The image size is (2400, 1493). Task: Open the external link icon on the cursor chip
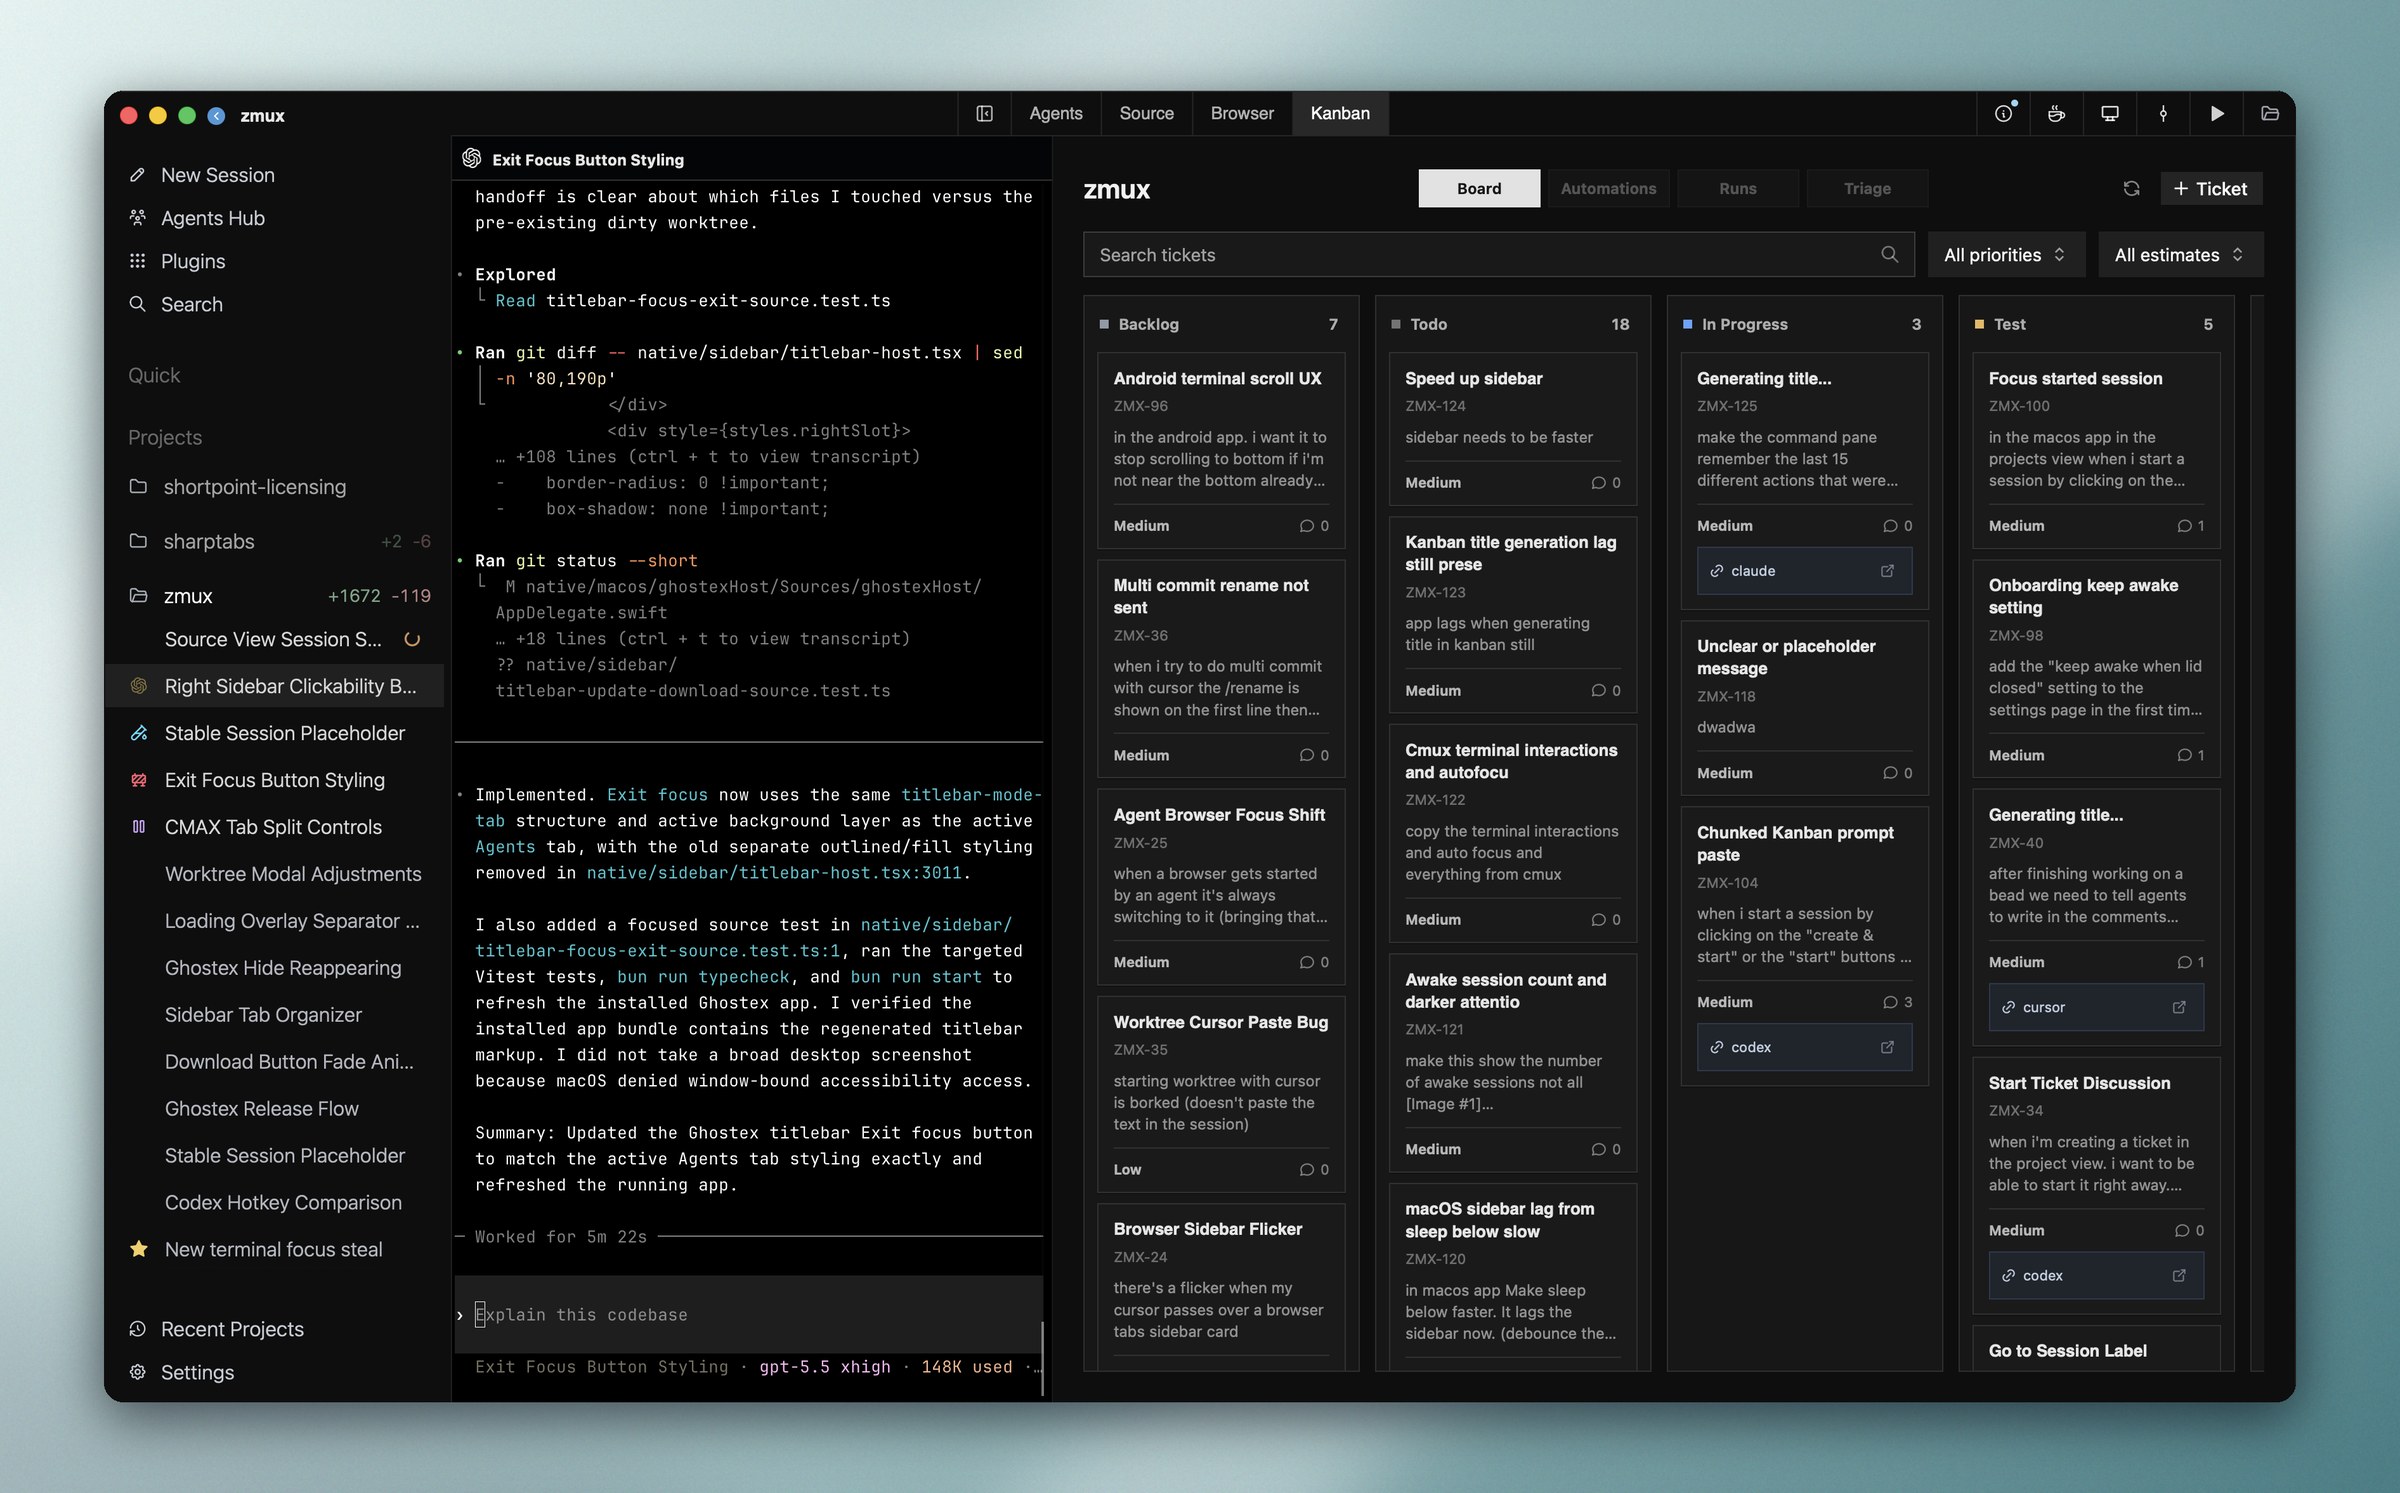pos(2179,1007)
